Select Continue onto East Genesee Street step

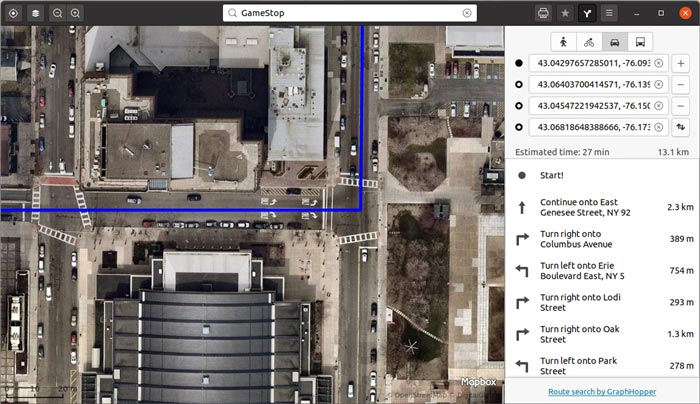(x=602, y=207)
